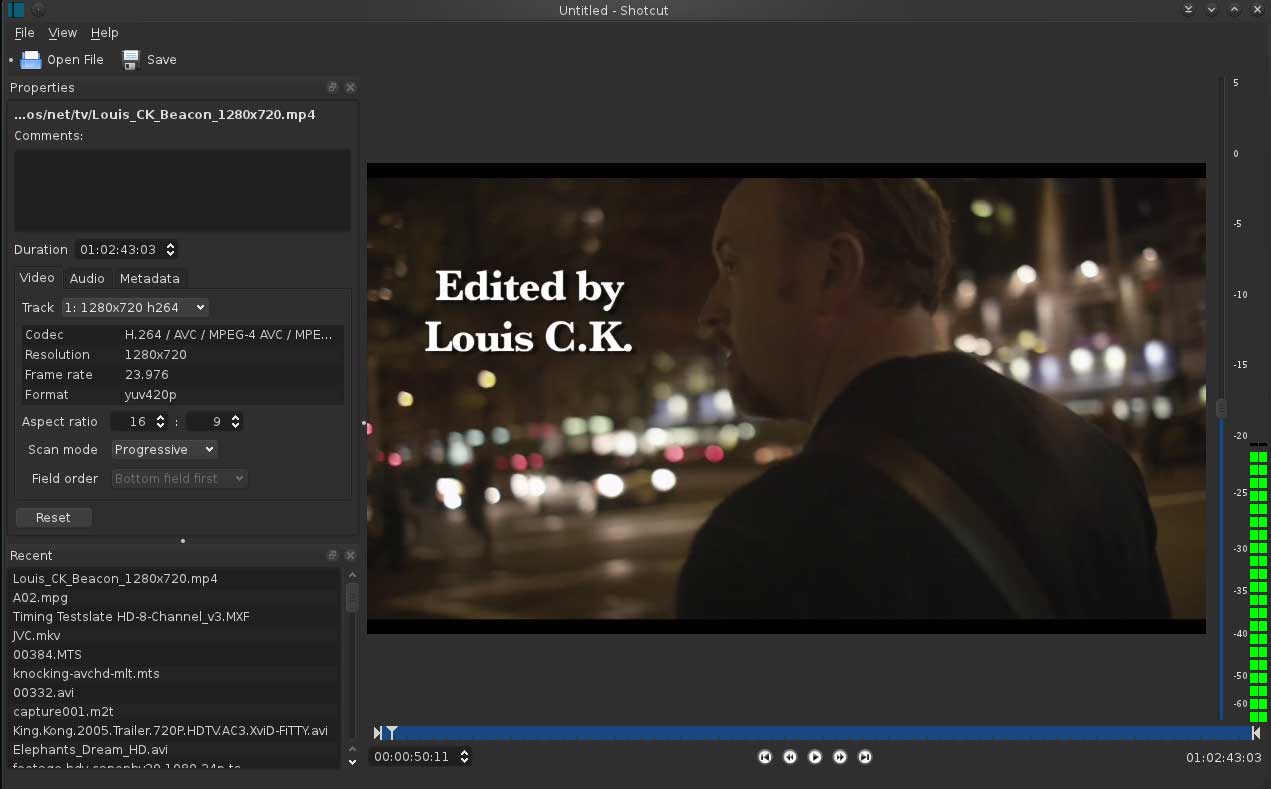This screenshot has width=1271, height=789.
Task: Open Louis_CK_Beacon_1280x720.mp4 from Recent list
Action: [x=175, y=579]
